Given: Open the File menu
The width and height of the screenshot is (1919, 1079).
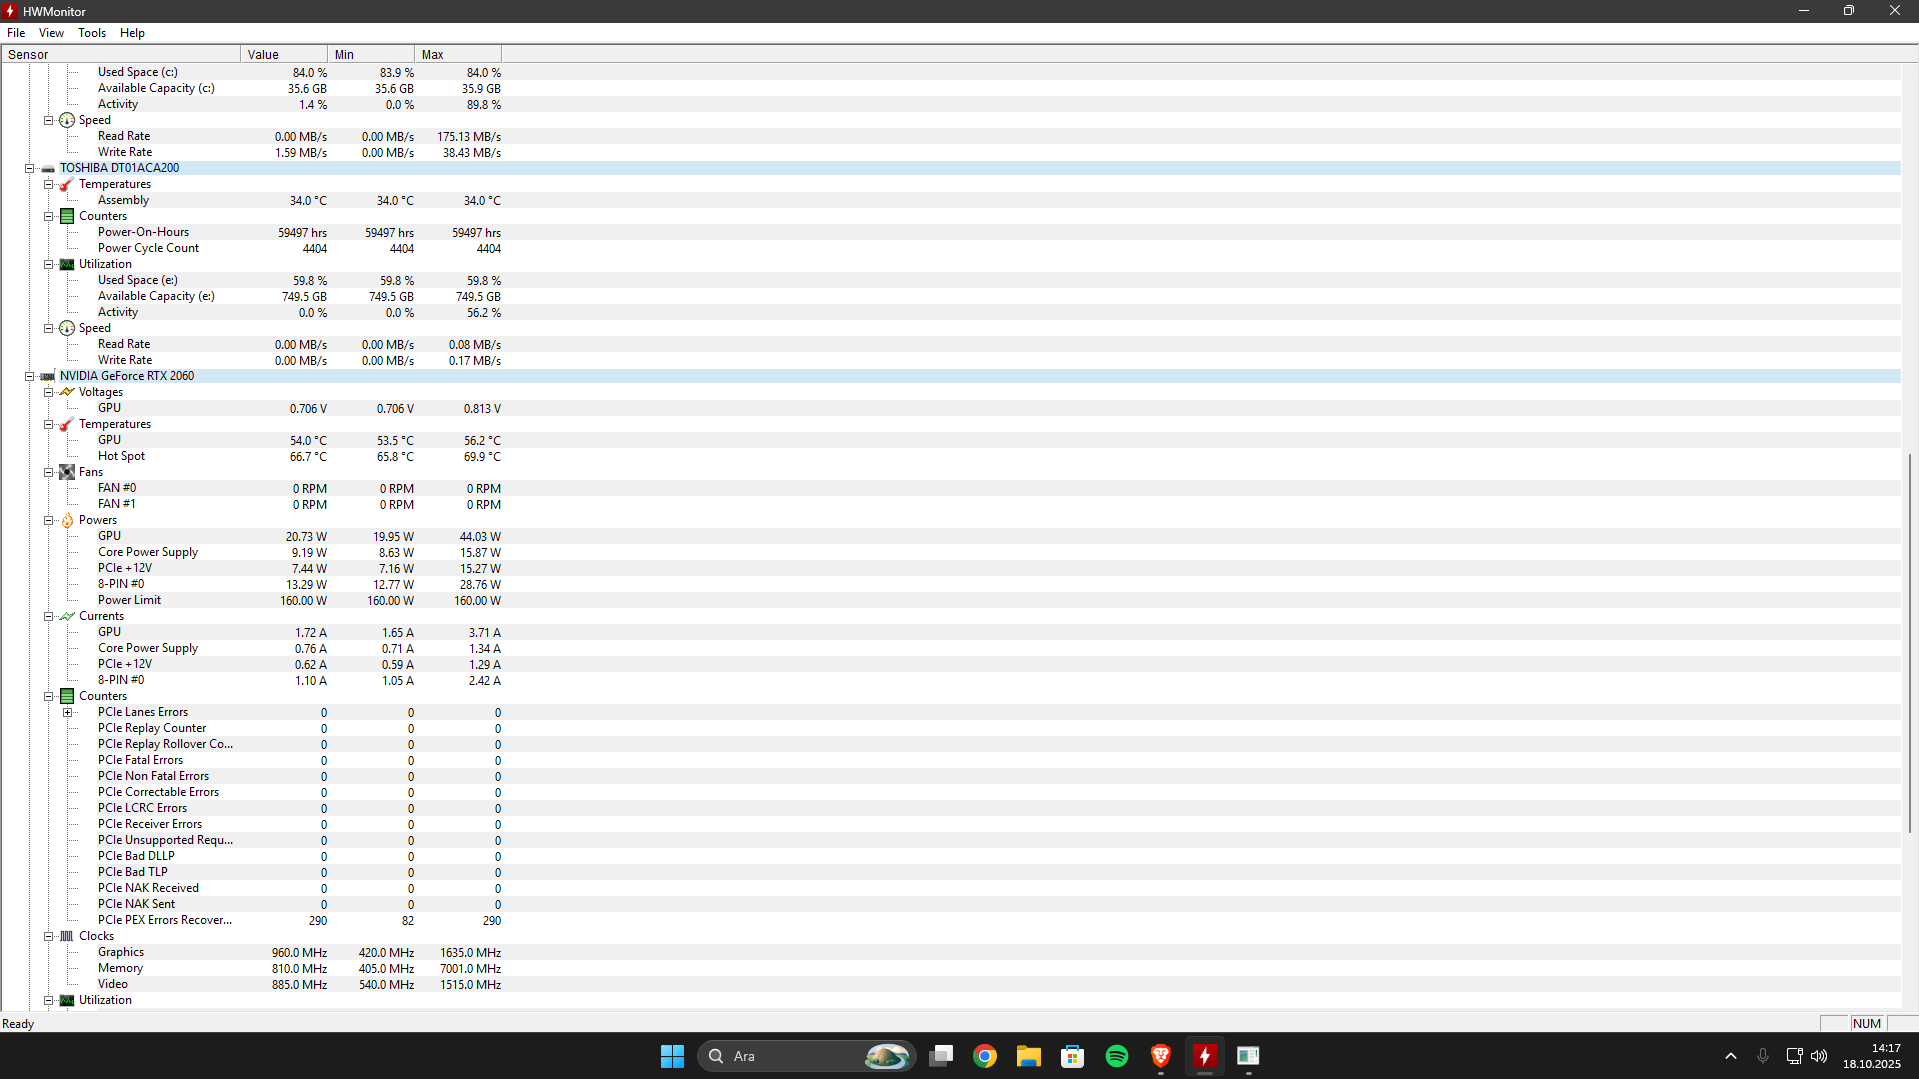Looking at the screenshot, I should pos(16,33).
